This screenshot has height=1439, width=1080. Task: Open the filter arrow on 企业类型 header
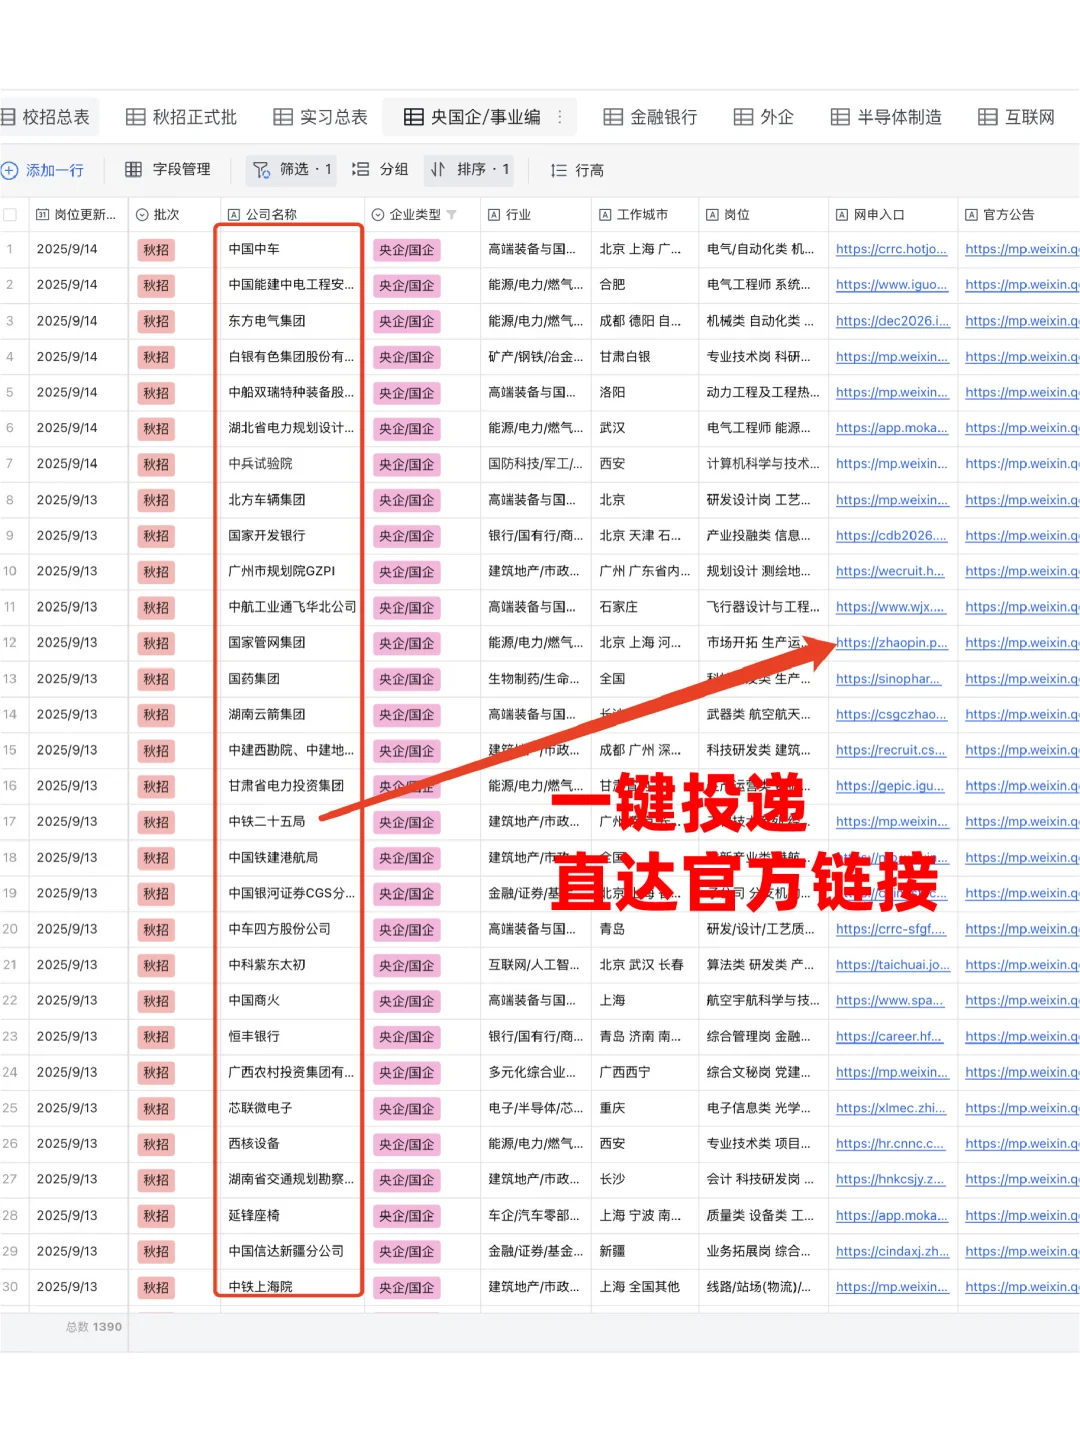coord(451,215)
